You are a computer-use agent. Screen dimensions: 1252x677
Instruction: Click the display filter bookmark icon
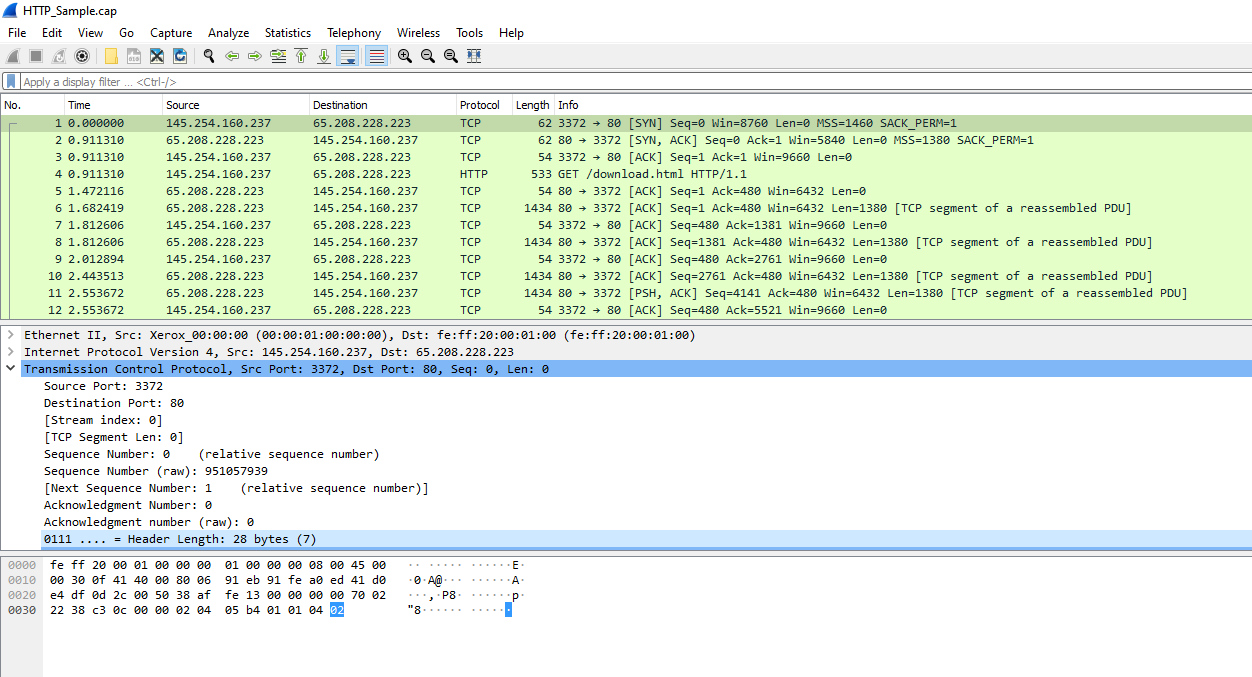click(x=11, y=82)
